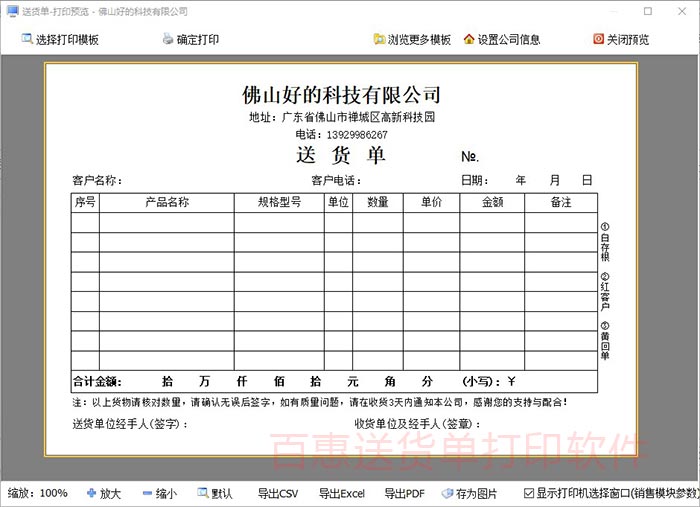This screenshot has height=507, width=700.
Task: Zoom out with the 缩小 minus icon
Action: click(x=147, y=493)
